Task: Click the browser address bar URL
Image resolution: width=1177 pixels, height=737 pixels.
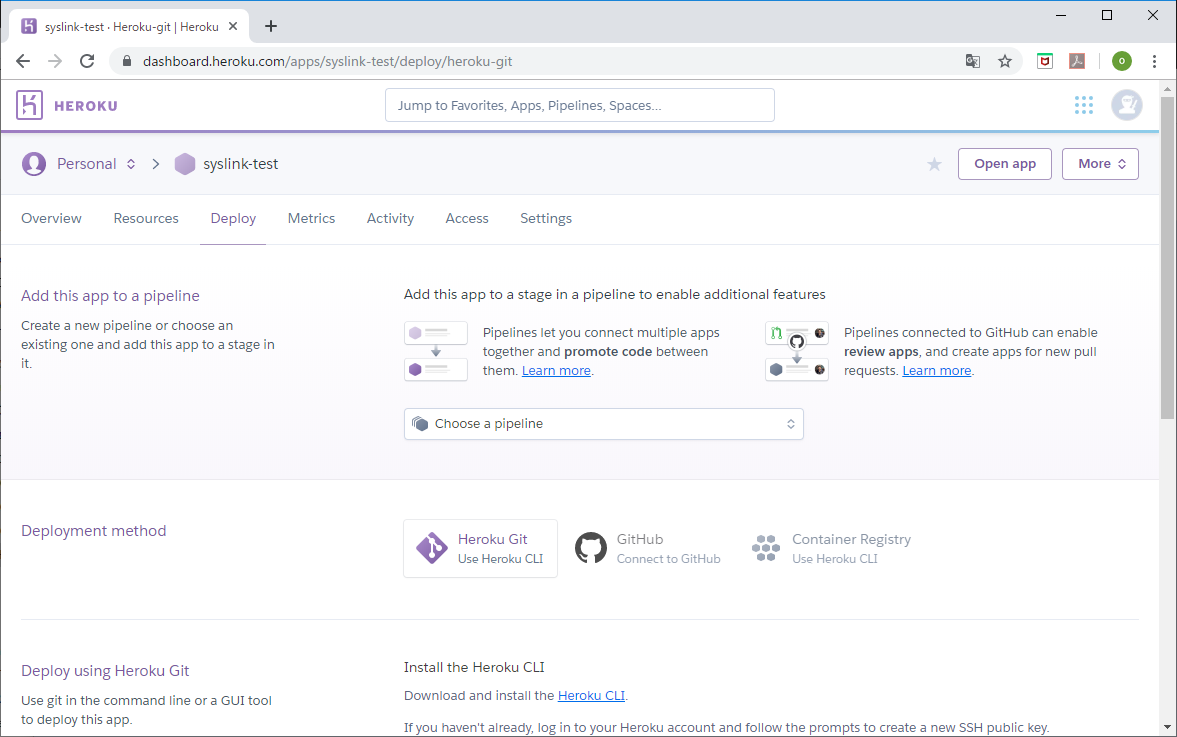Action: tap(327, 62)
